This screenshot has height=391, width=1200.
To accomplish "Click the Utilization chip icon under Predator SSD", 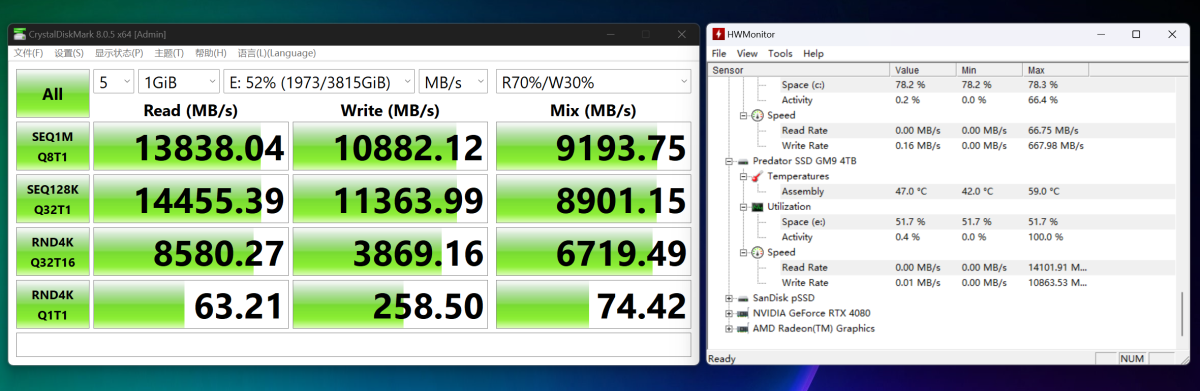I will pos(757,207).
